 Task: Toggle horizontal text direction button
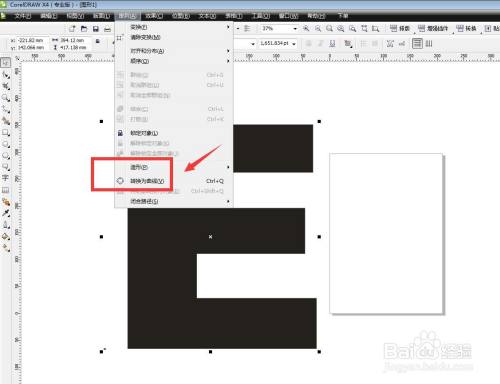point(417,43)
